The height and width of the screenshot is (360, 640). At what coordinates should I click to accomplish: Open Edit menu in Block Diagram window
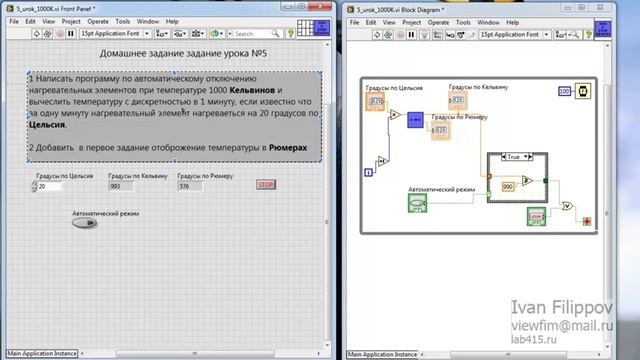(371, 22)
